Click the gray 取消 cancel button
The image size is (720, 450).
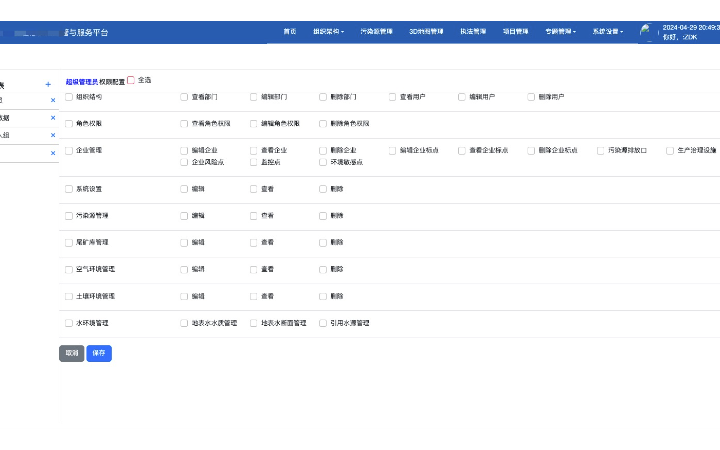[x=72, y=354]
